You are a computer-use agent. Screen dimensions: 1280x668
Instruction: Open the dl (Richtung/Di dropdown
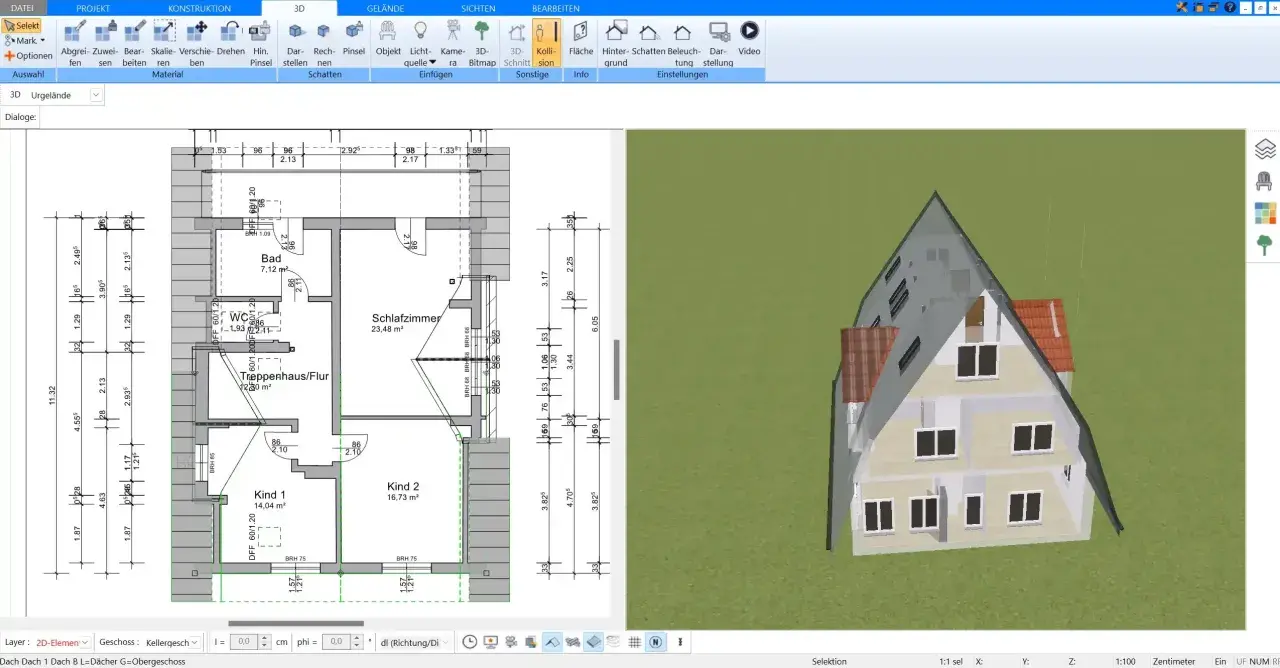[416, 642]
